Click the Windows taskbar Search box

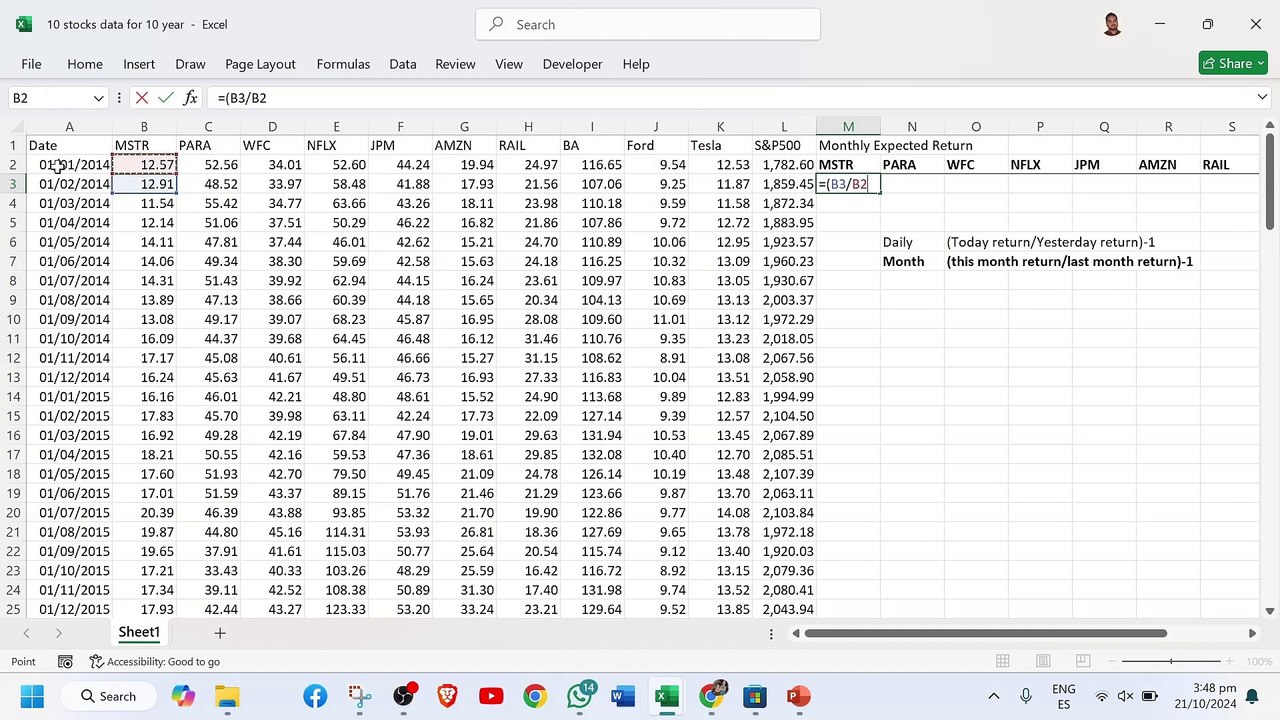click(107, 696)
